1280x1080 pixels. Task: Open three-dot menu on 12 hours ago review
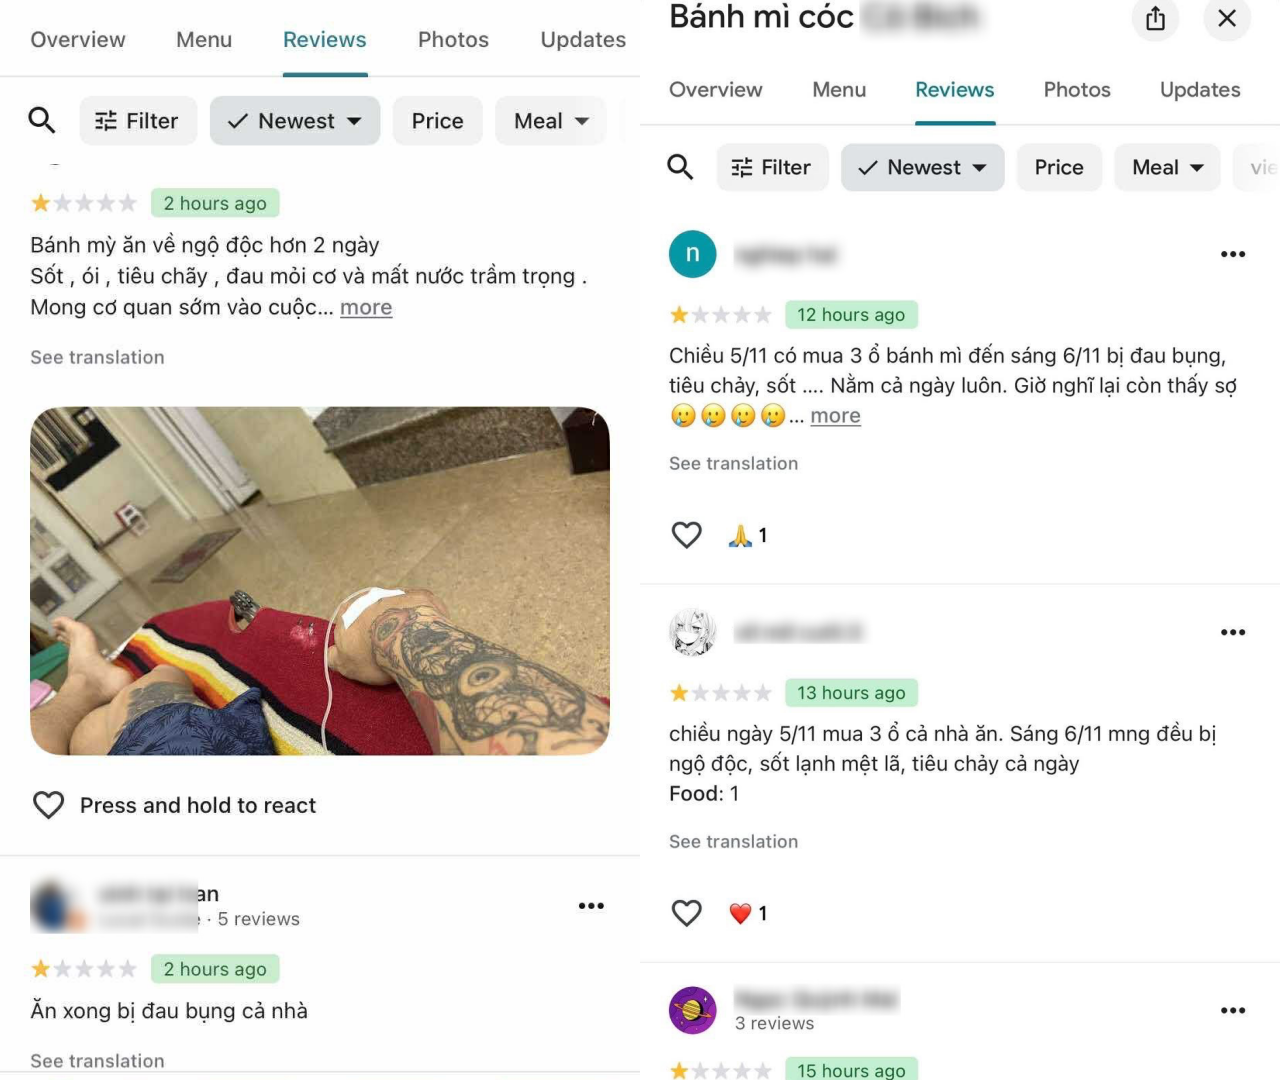pos(1233,254)
